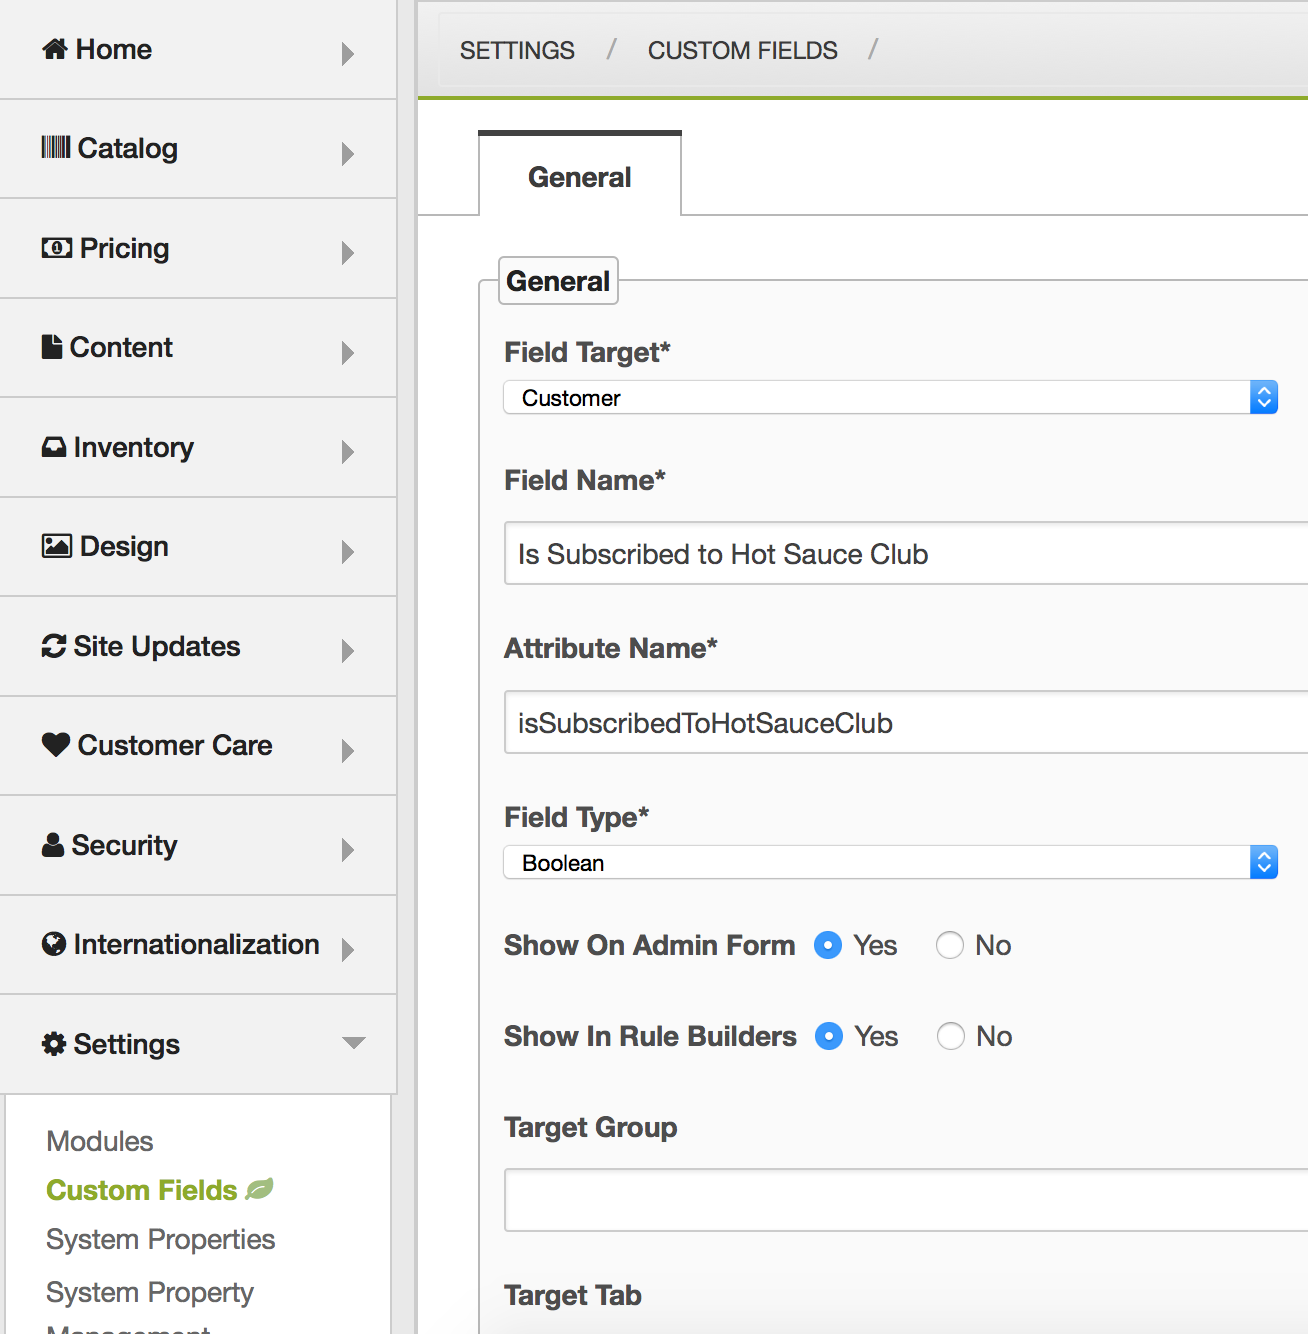
Task: Open the System Properties submenu link
Action: click(x=161, y=1239)
